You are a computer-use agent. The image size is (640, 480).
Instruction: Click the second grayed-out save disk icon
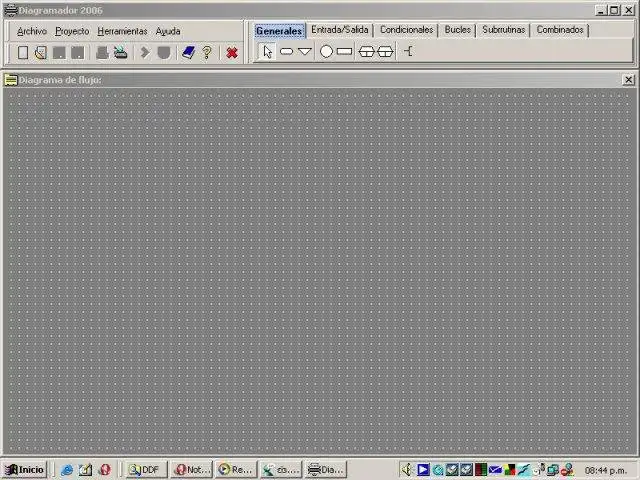tap(78, 53)
